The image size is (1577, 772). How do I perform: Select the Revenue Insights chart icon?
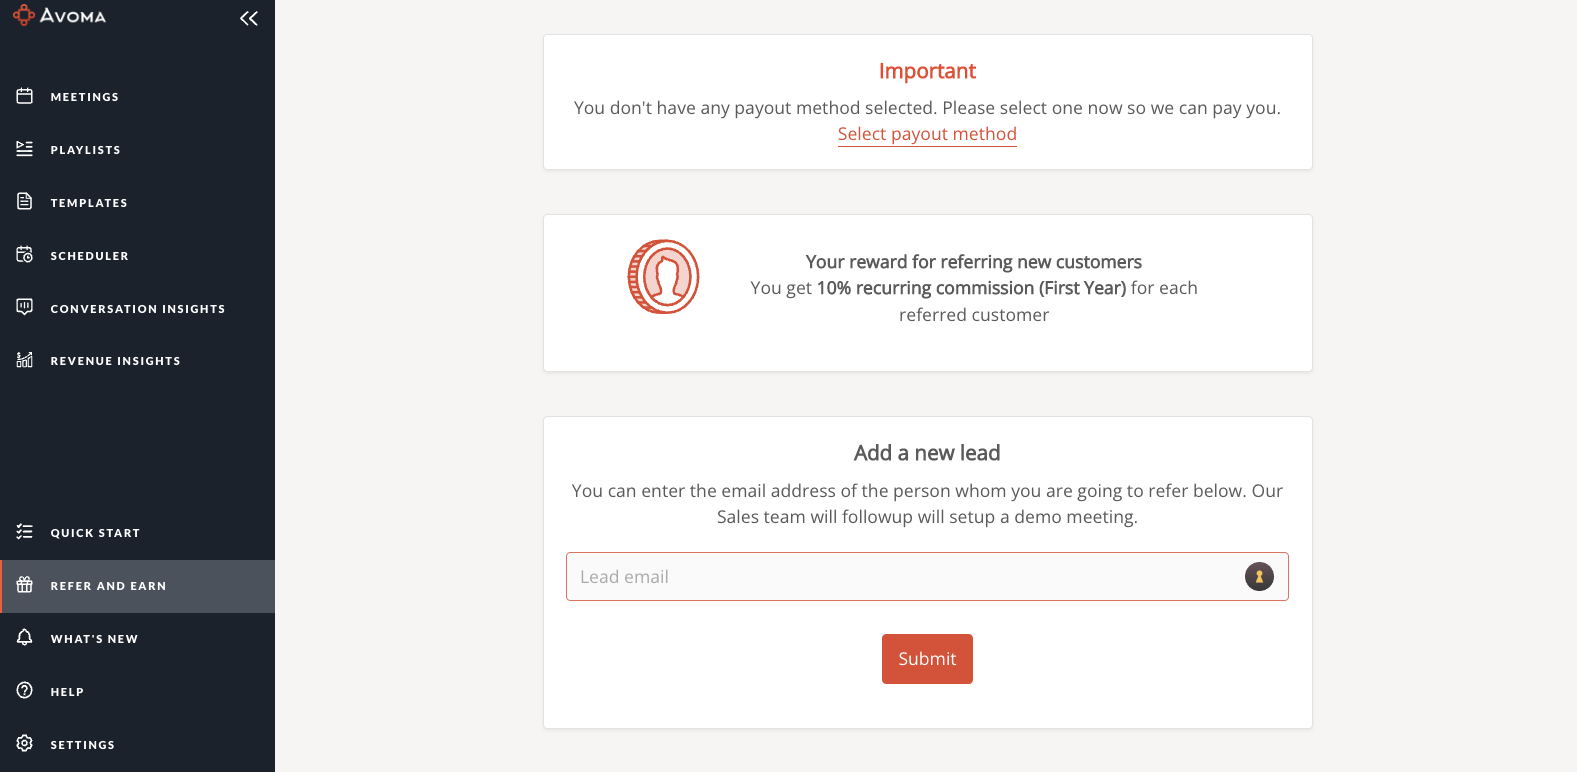pos(25,360)
